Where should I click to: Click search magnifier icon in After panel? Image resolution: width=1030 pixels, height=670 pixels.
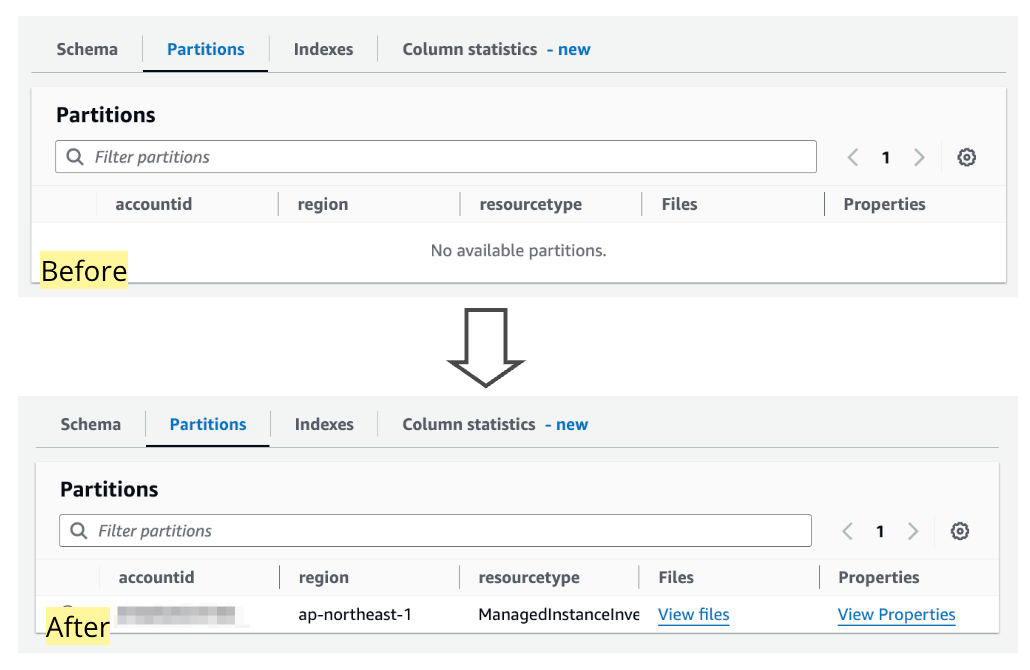pyautogui.click(x=79, y=531)
